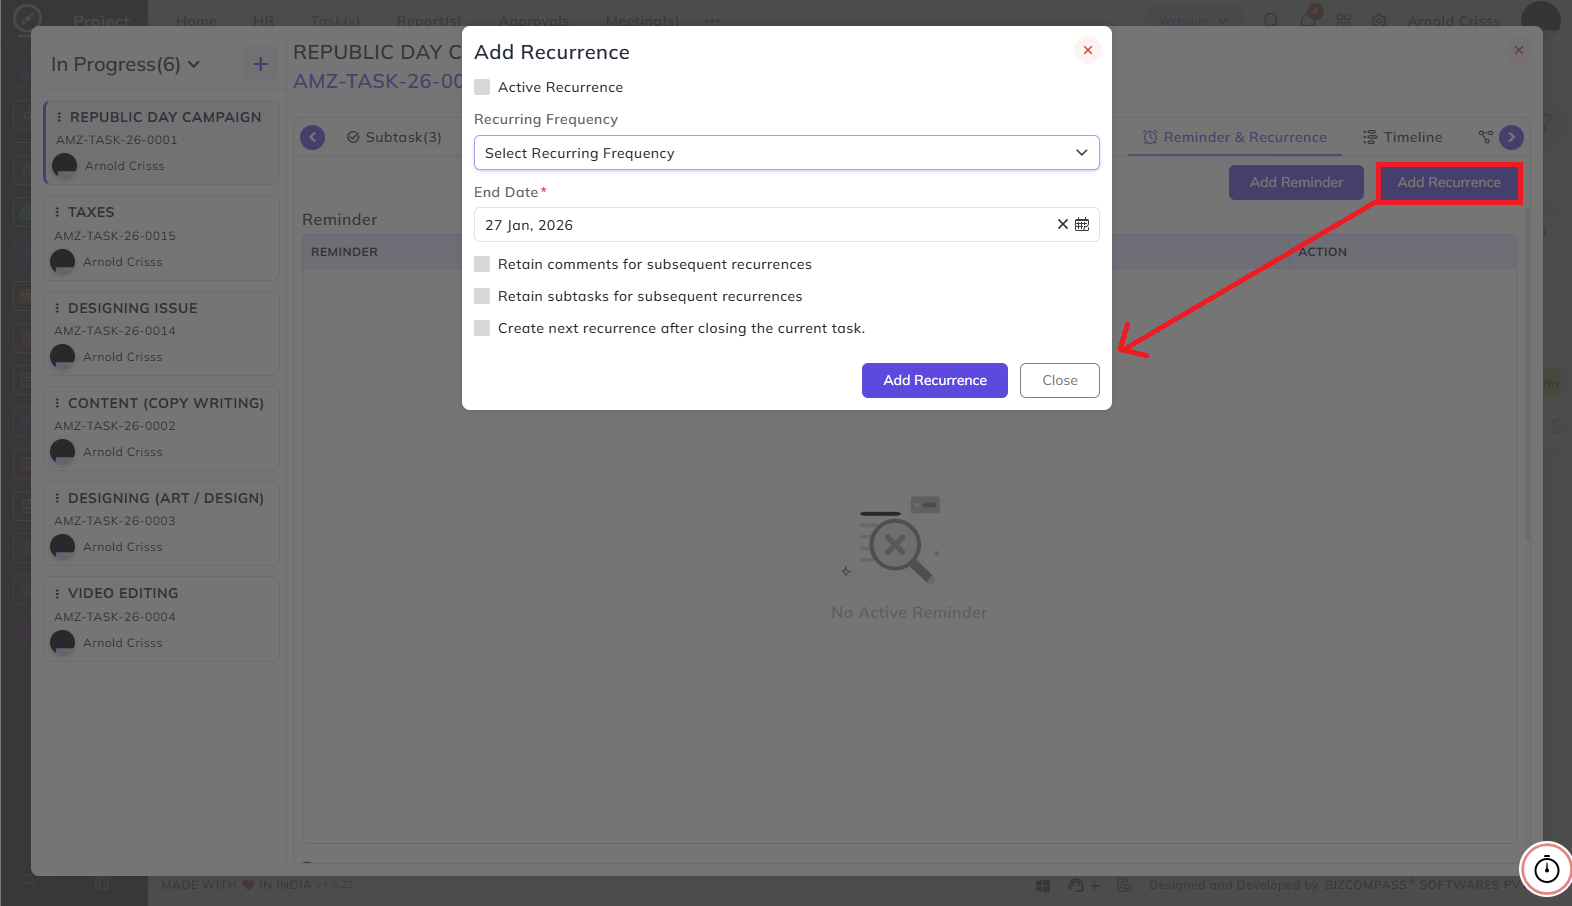Click the REMINDER column header
Viewport: 1572px width, 906px height.
click(x=344, y=252)
